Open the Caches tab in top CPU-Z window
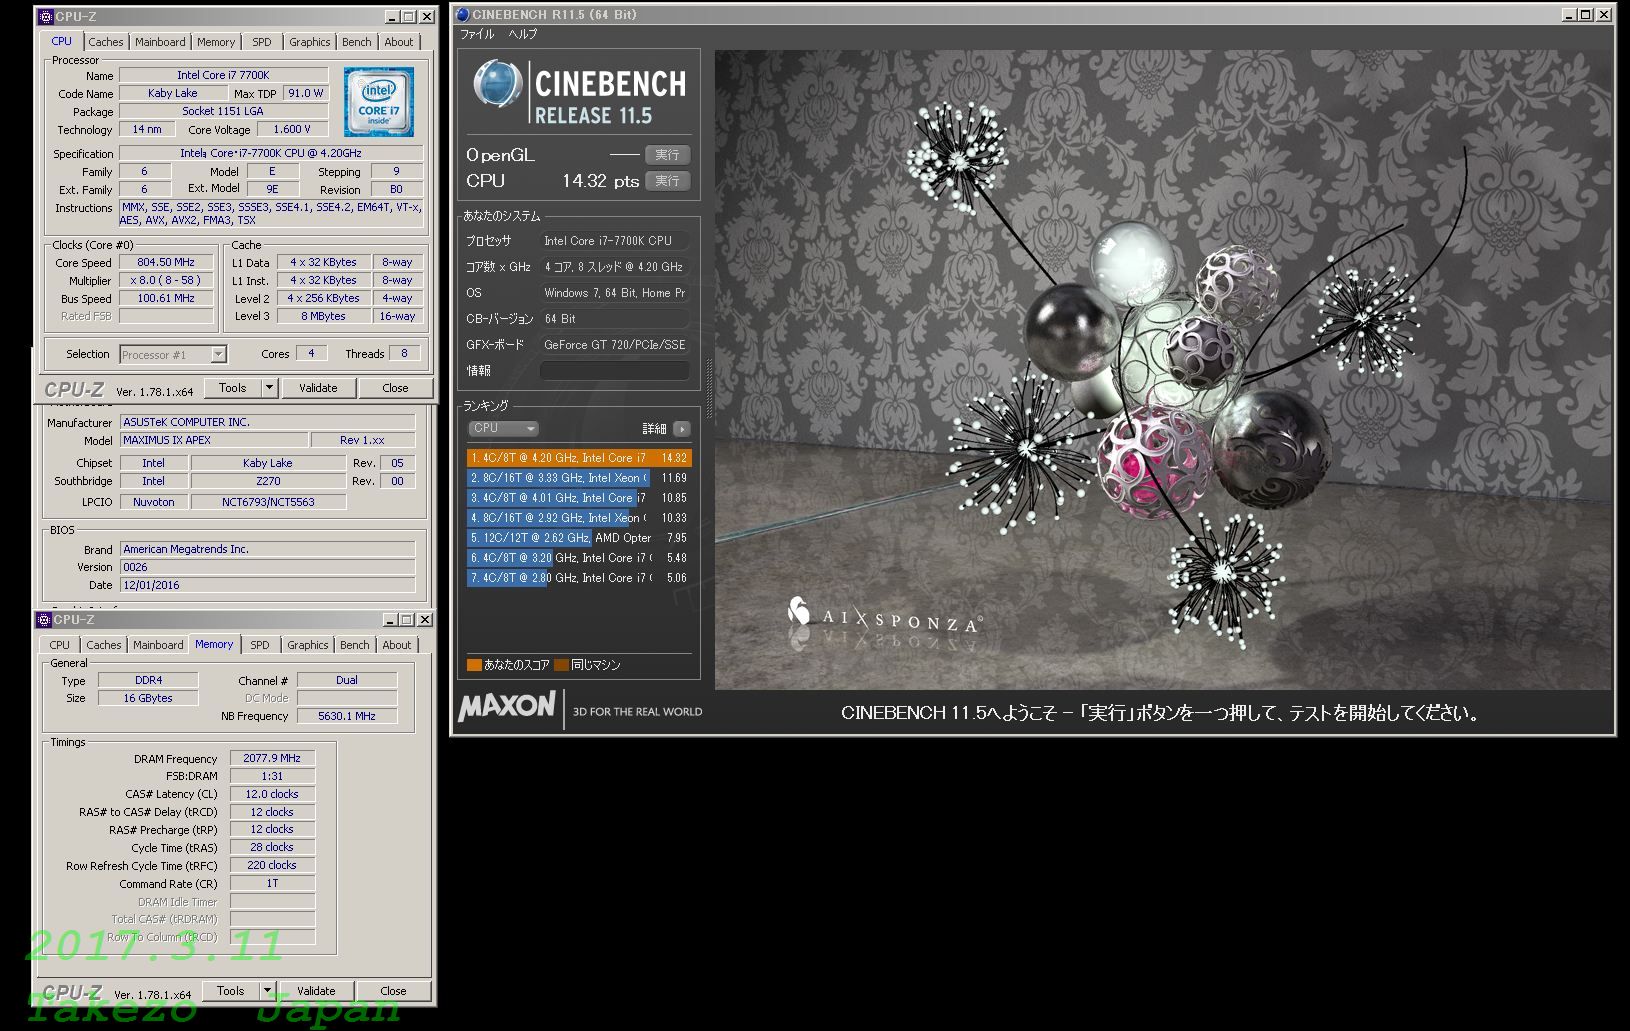 pyautogui.click(x=105, y=42)
